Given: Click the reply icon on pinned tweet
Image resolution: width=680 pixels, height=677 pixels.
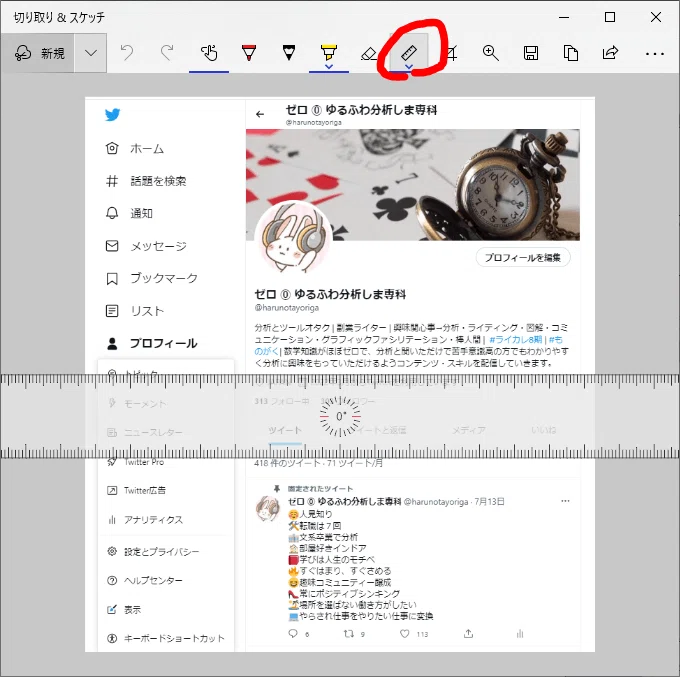Looking at the screenshot, I should pyautogui.click(x=293, y=634).
